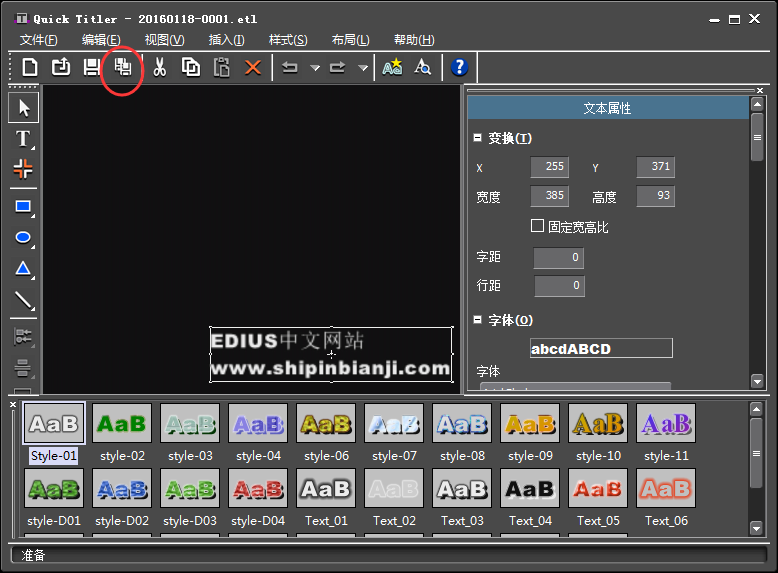Click the Delete red X icon
The image size is (778, 573).
point(253,67)
